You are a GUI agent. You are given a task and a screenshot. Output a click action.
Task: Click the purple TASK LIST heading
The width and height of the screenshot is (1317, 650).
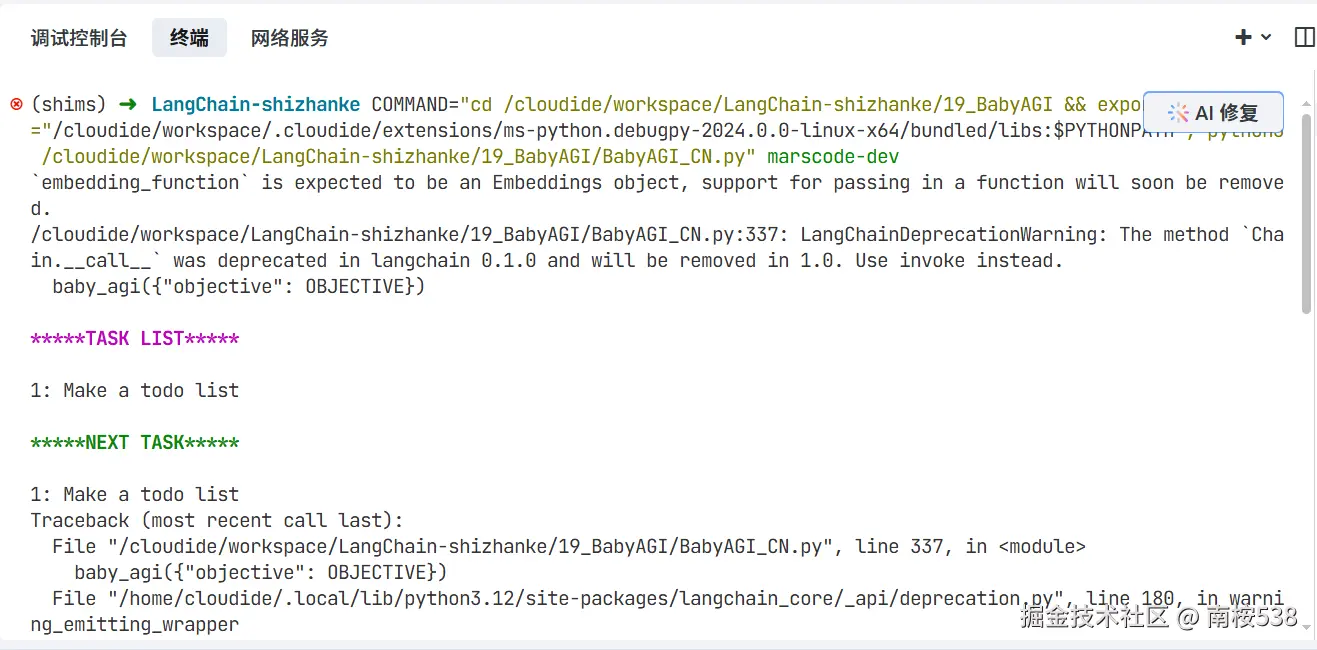(135, 338)
